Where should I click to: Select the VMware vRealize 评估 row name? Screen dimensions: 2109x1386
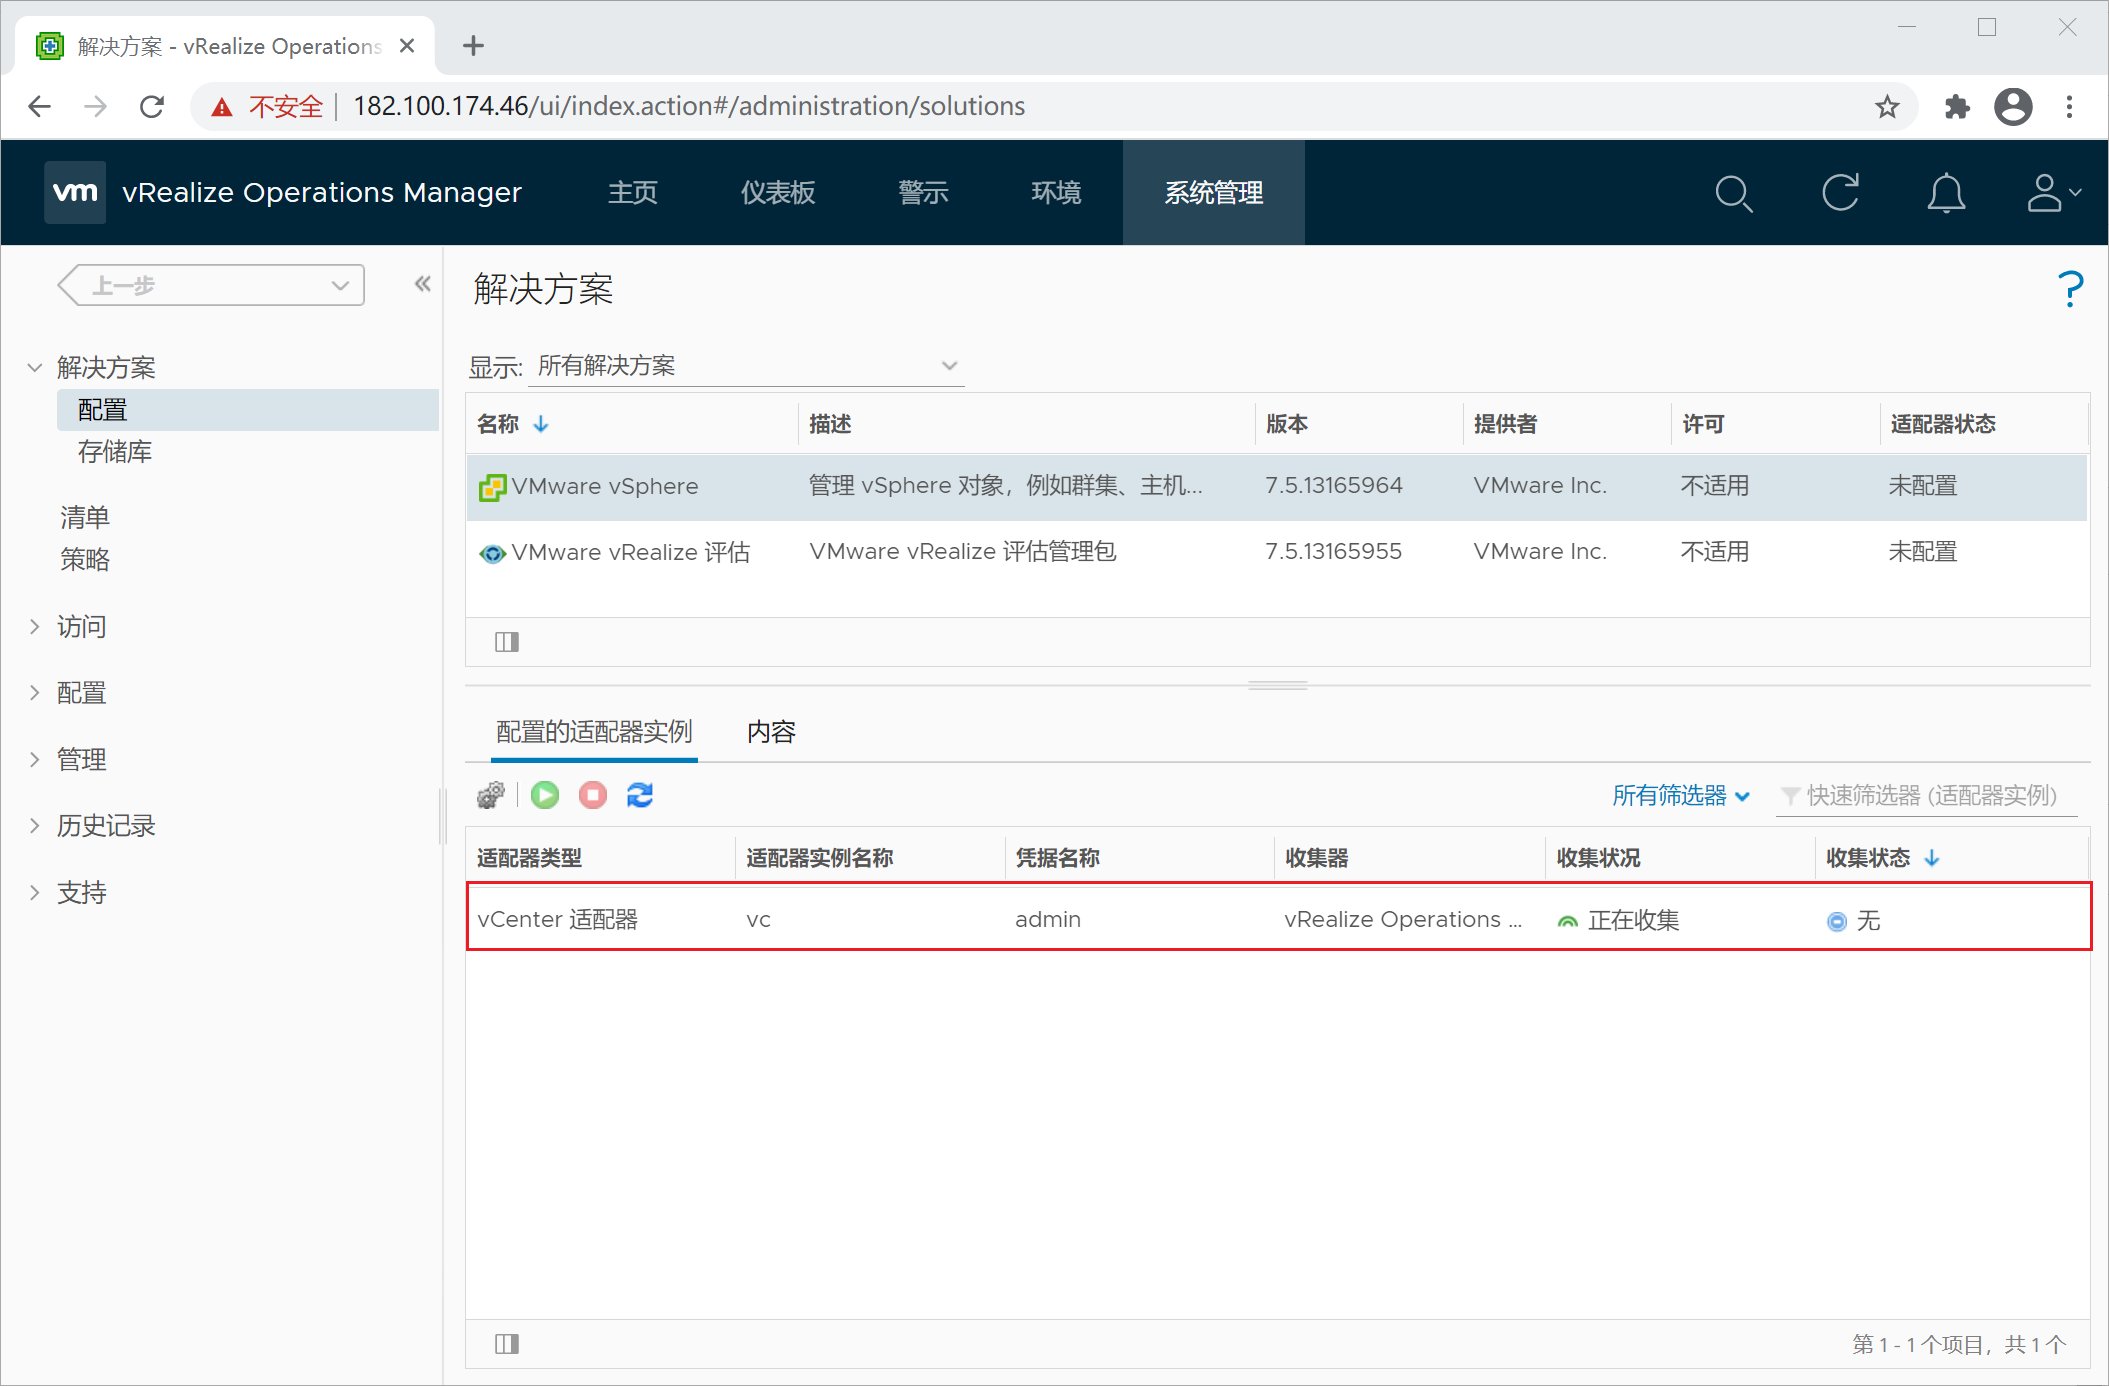click(x=631, y=553)
